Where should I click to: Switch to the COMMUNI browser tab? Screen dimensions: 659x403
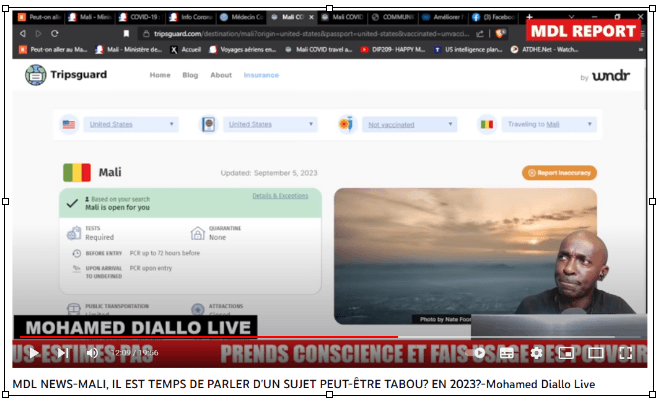point(393,17)
